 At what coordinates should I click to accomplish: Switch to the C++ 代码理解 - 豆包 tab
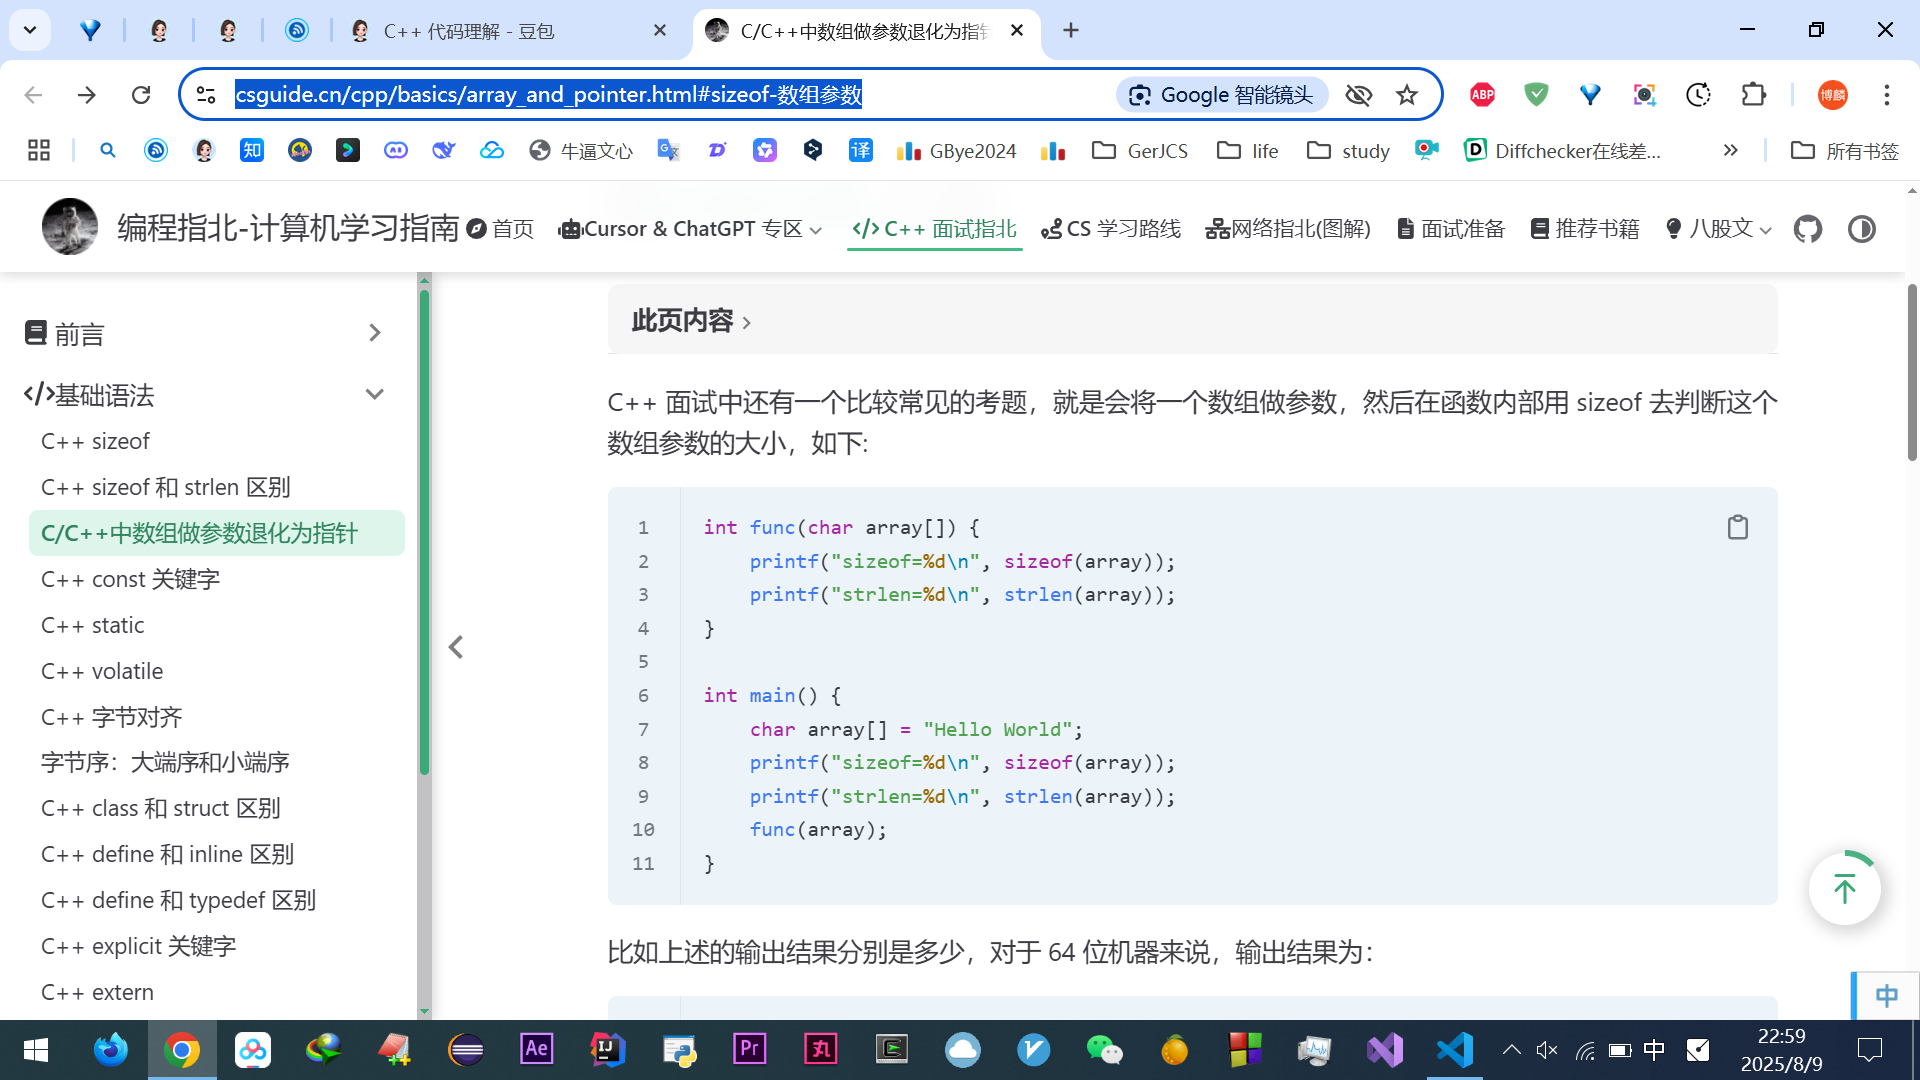coord(468,31)
